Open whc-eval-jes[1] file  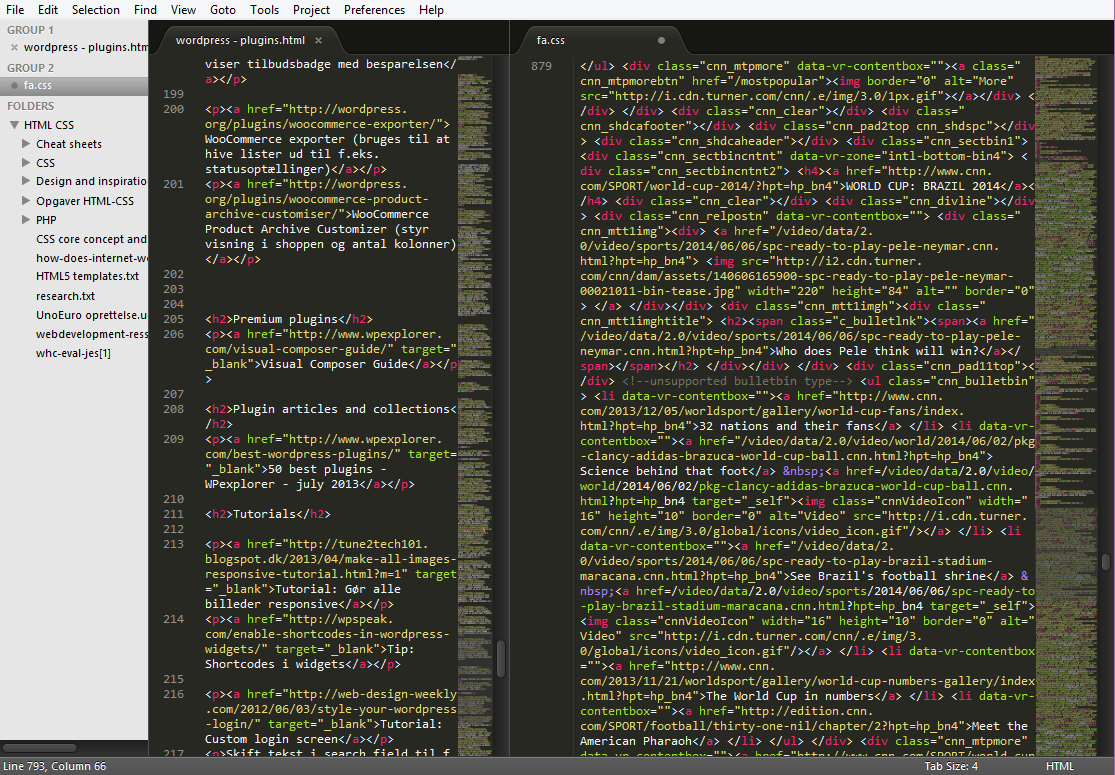(x=73, y=353)
